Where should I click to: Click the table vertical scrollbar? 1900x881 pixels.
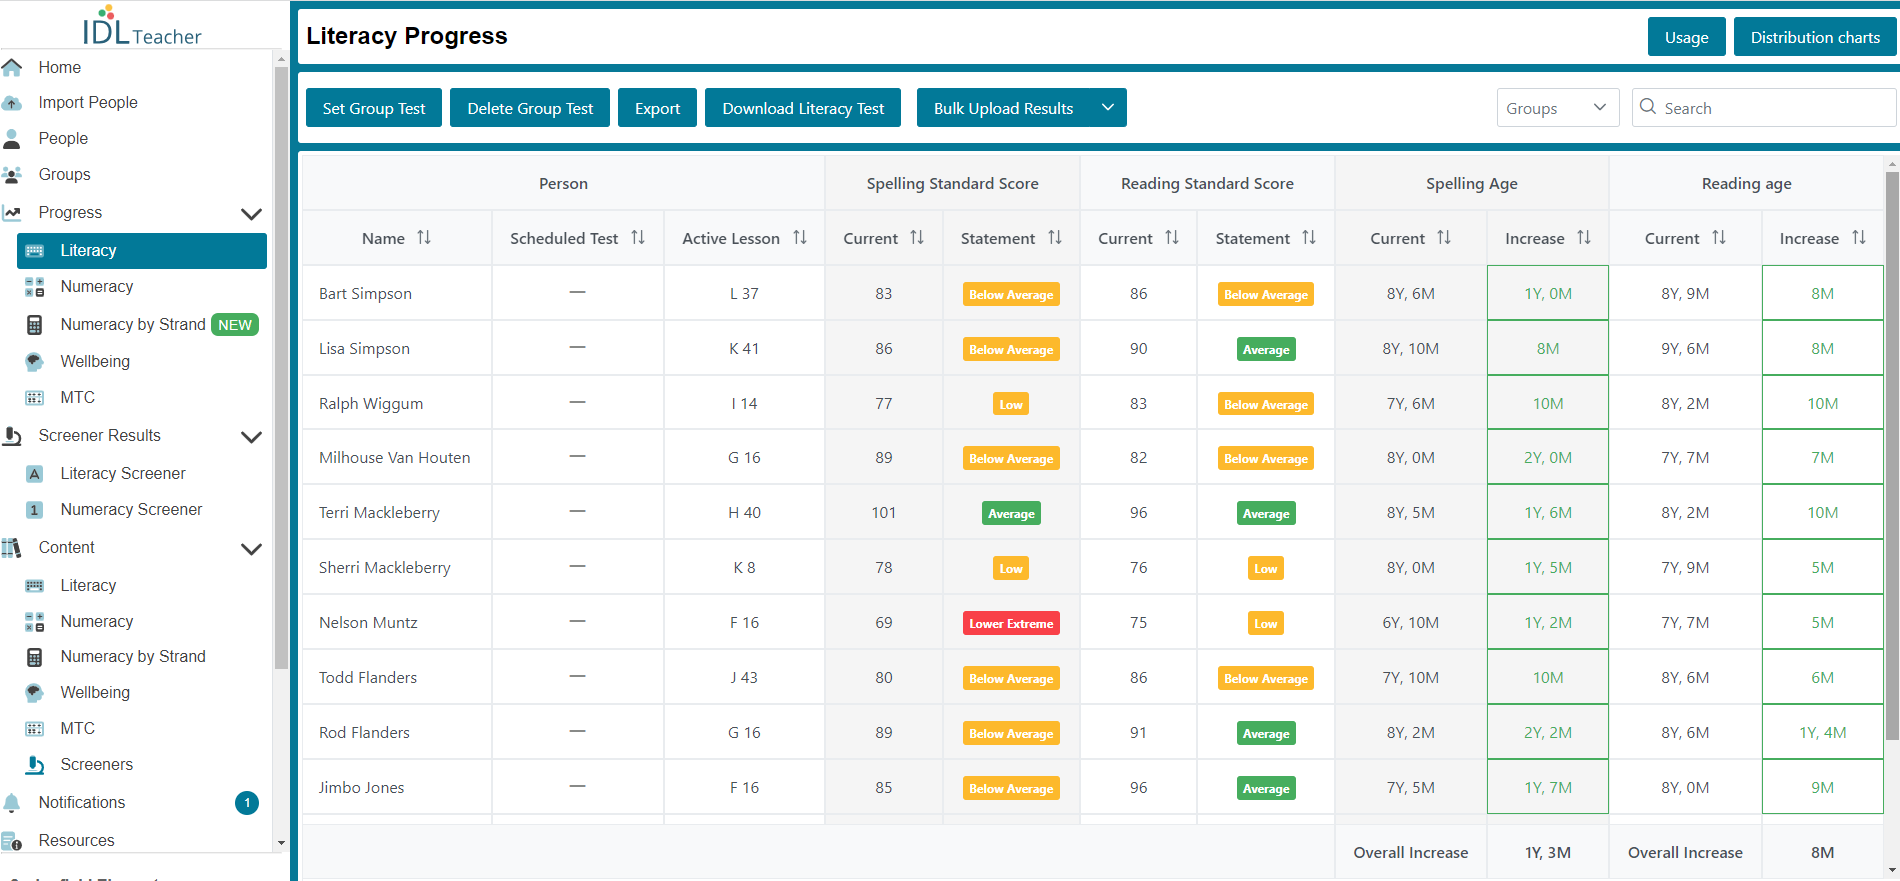pyautogui.click(x=1892, y=455)
